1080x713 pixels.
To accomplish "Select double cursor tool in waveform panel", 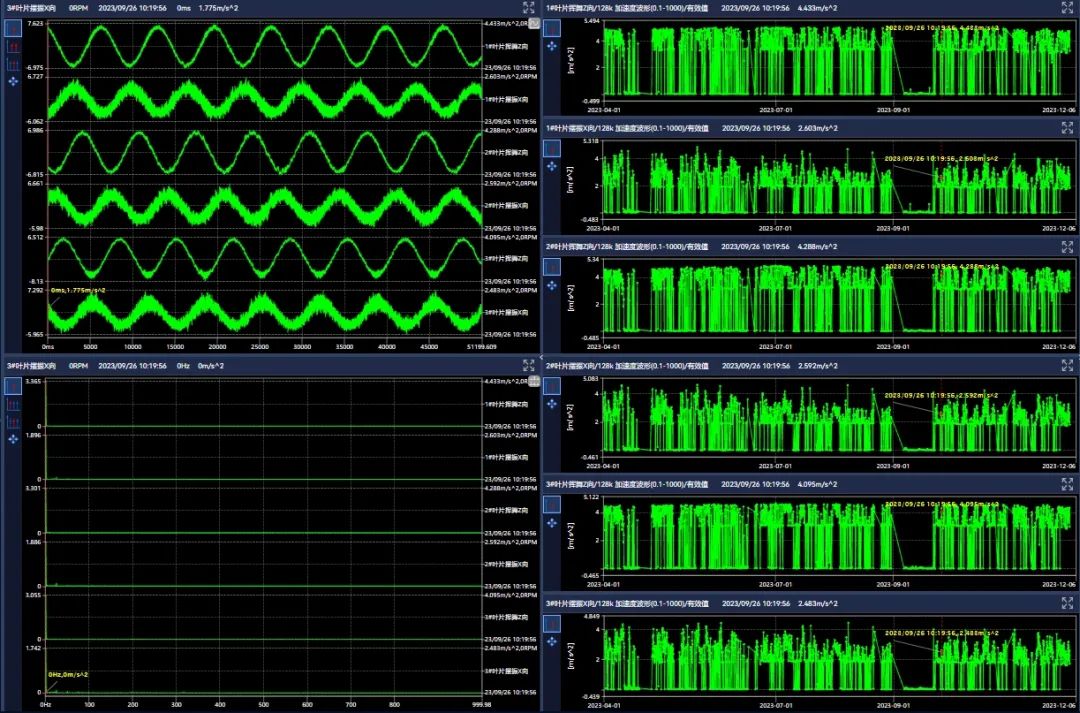I will click(13, 47).
